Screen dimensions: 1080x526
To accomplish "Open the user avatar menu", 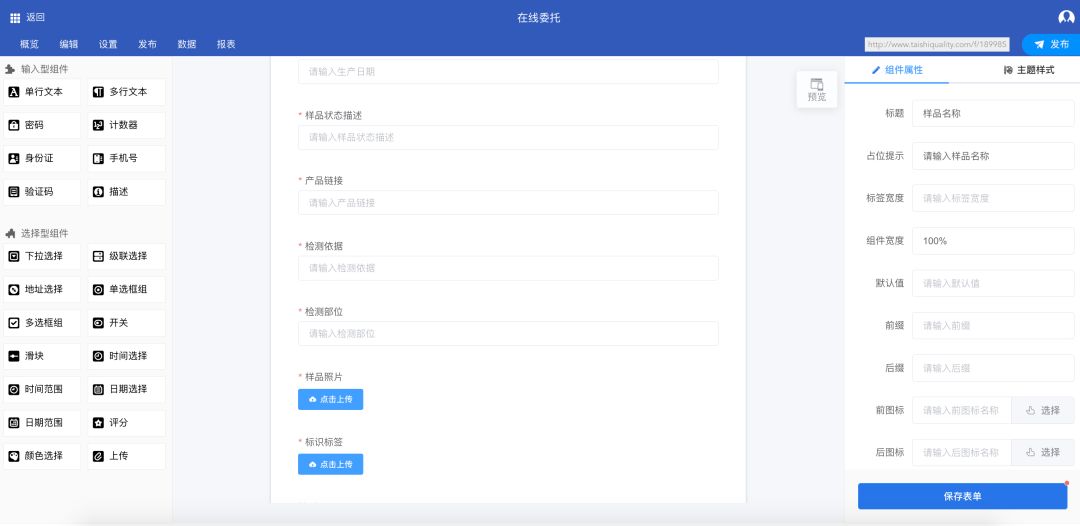I will point(1066,17).
